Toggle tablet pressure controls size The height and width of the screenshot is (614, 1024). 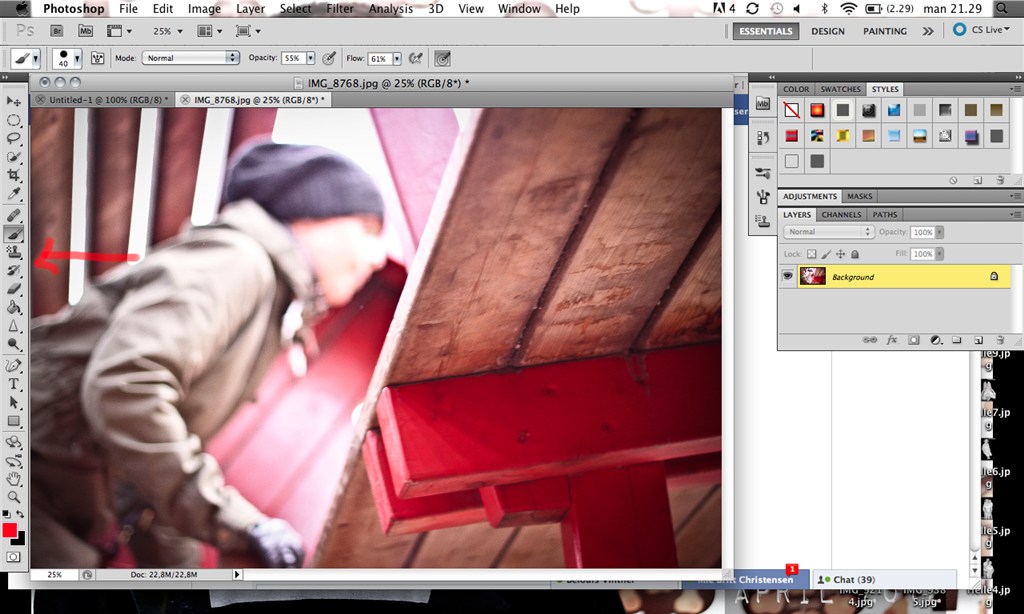pos(443,58)
